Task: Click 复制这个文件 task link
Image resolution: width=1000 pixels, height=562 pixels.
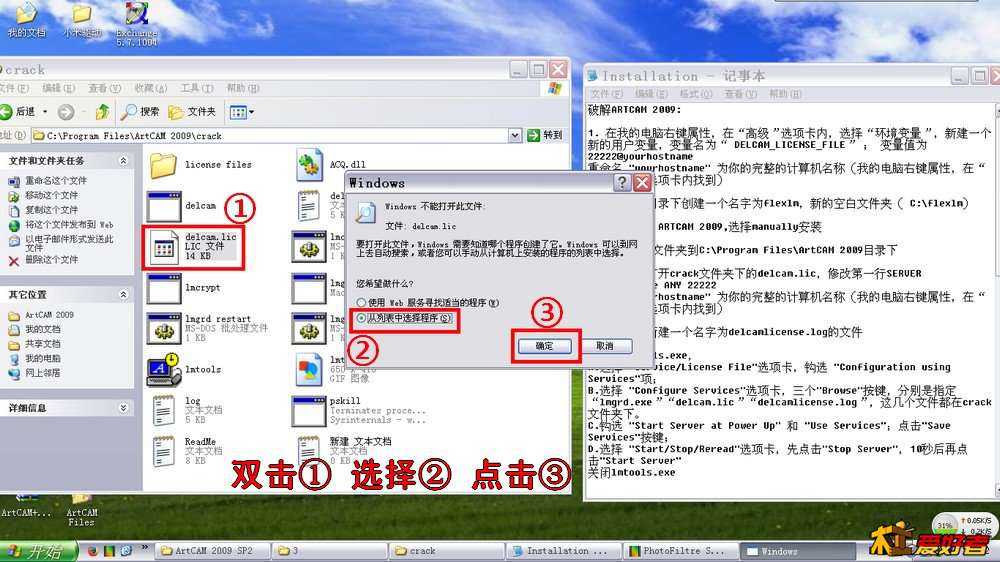Action: [51, 210]
